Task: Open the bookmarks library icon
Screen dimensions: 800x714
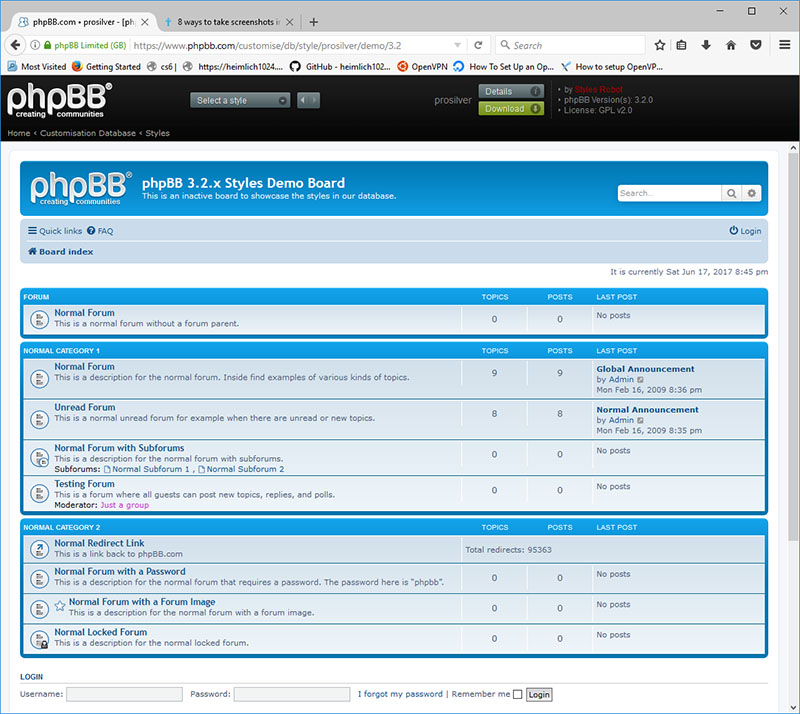Action: coord(682,45)
